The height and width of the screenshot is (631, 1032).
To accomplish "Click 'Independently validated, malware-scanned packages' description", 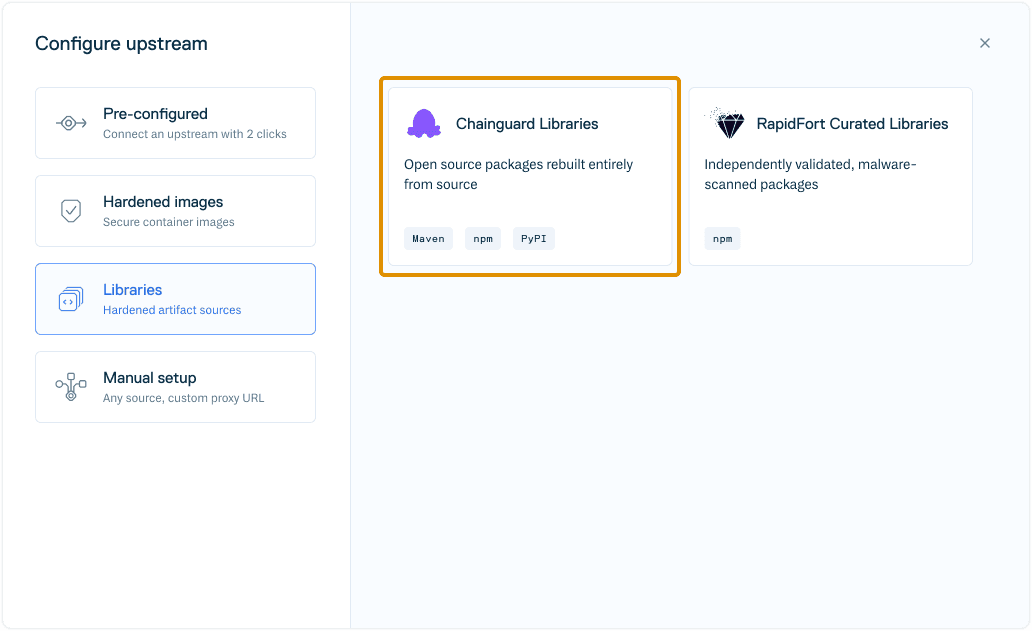I will [810, 174].
